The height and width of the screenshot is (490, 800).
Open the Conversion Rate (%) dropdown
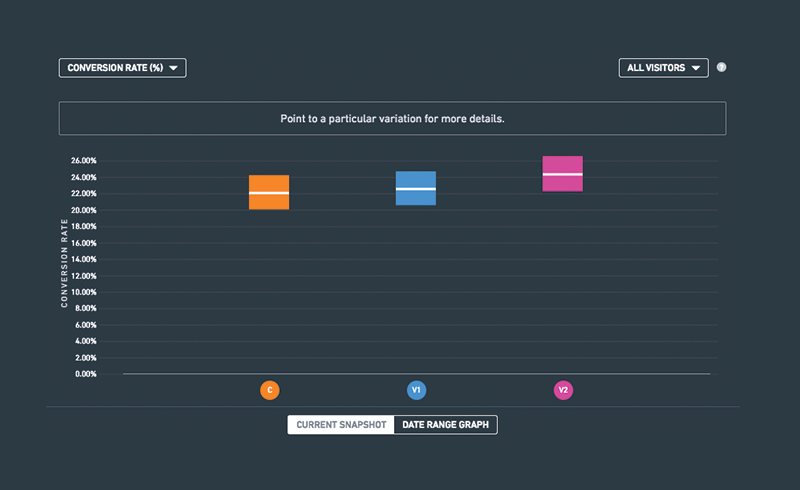[122, 68]
